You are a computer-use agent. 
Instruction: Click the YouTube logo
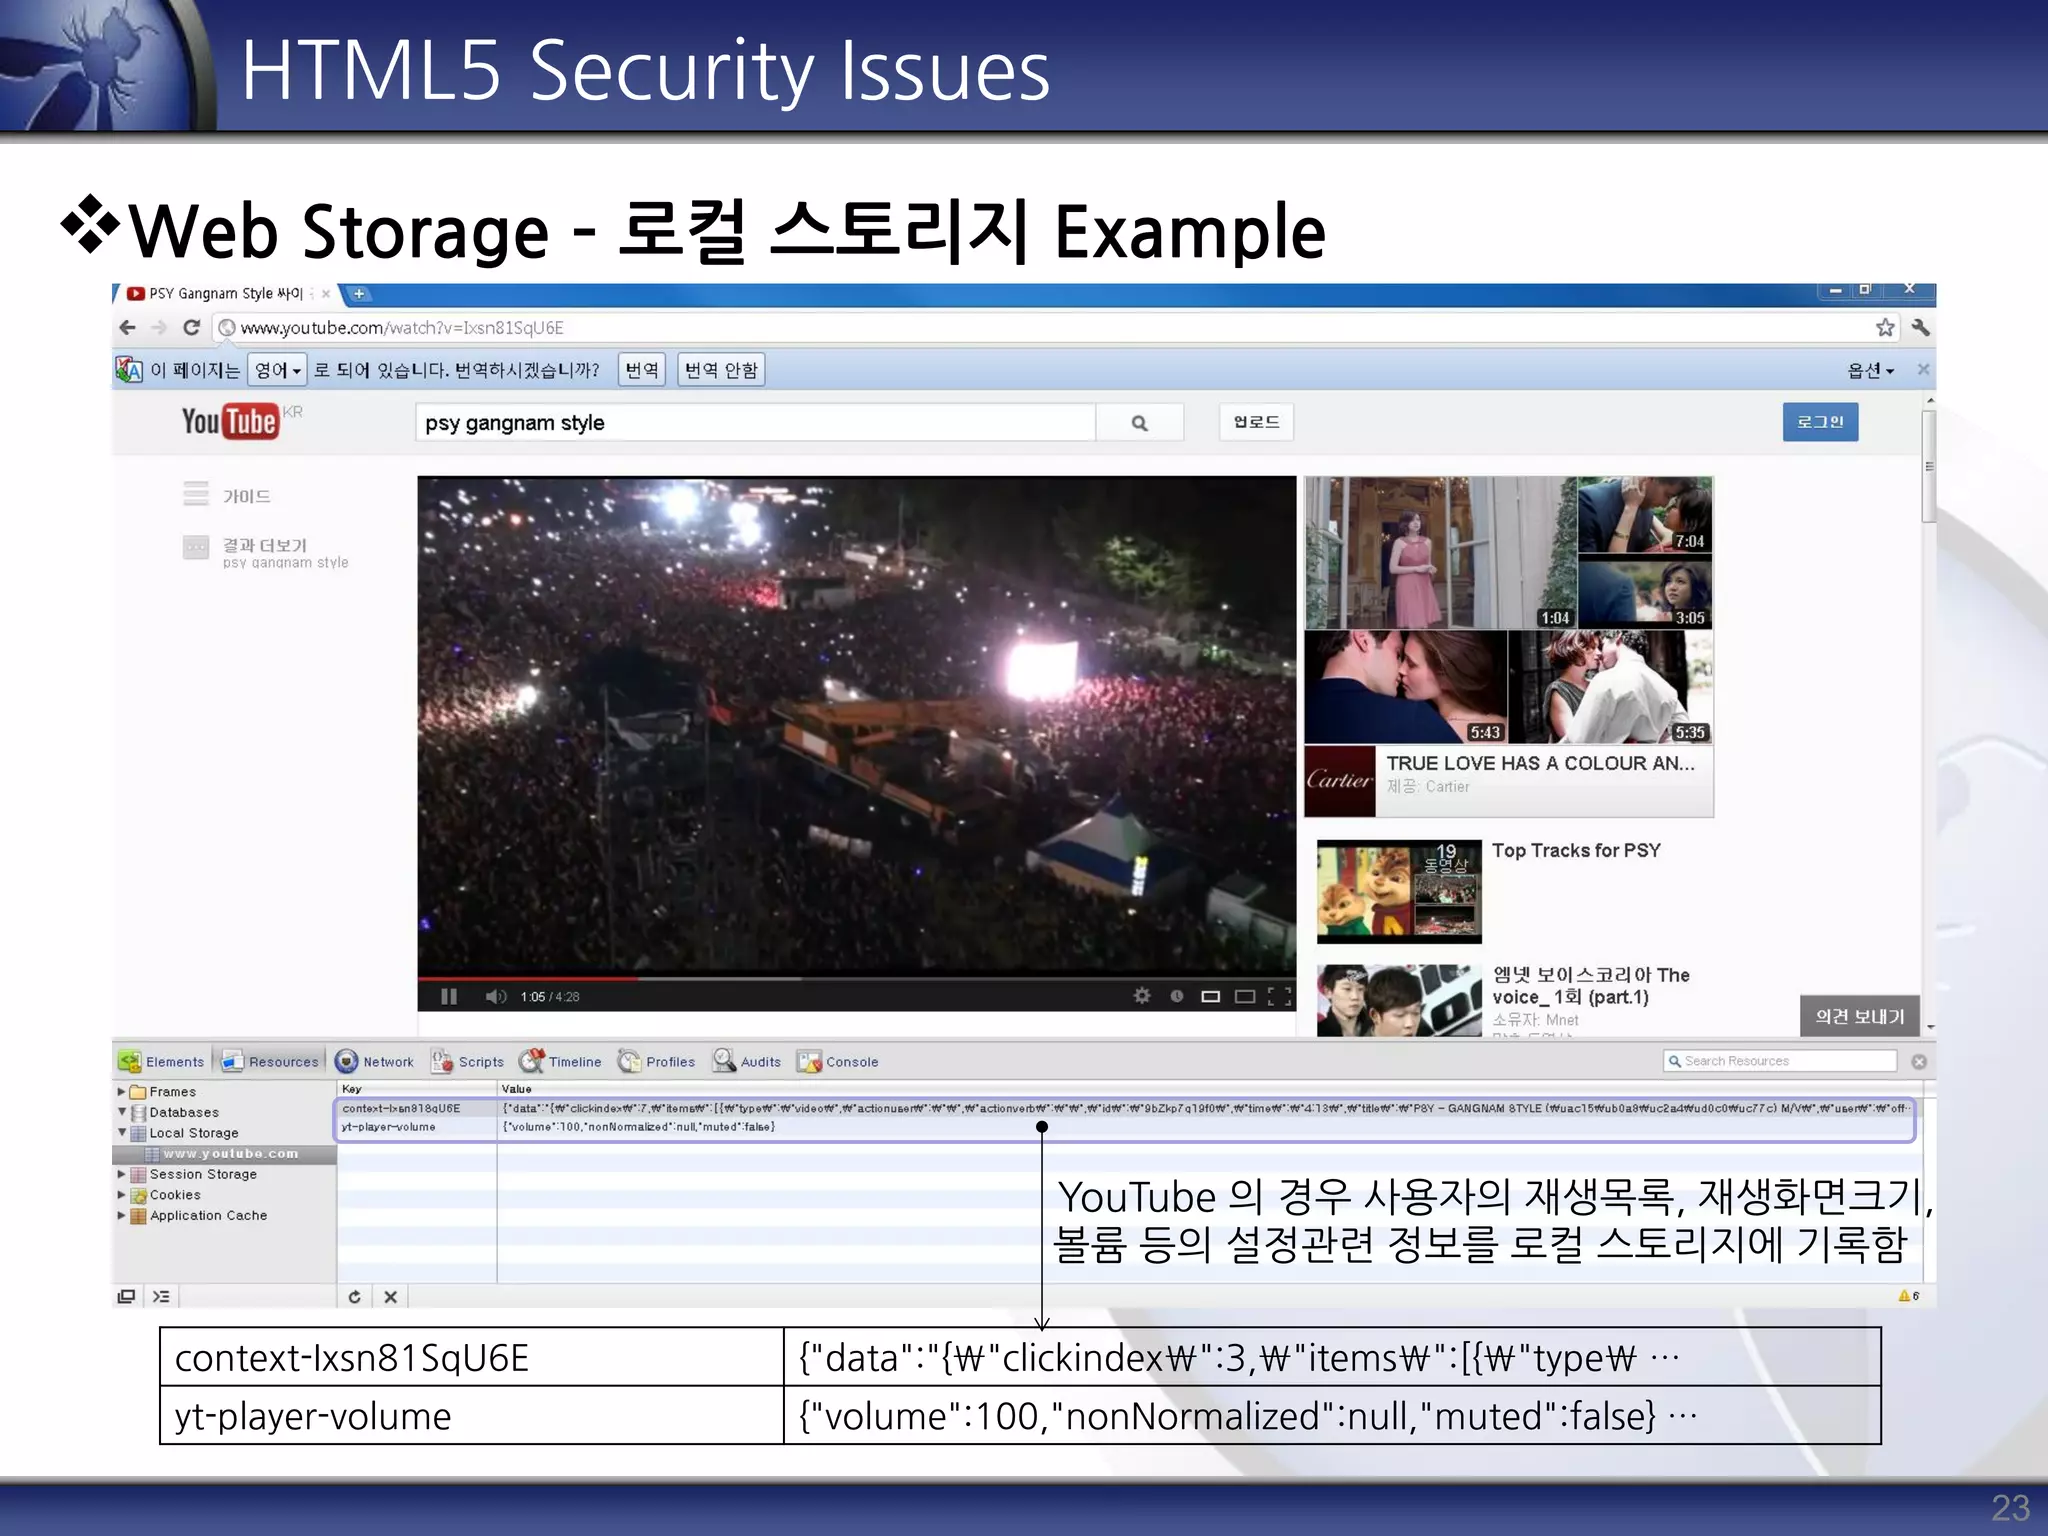(x=230, y=421)
